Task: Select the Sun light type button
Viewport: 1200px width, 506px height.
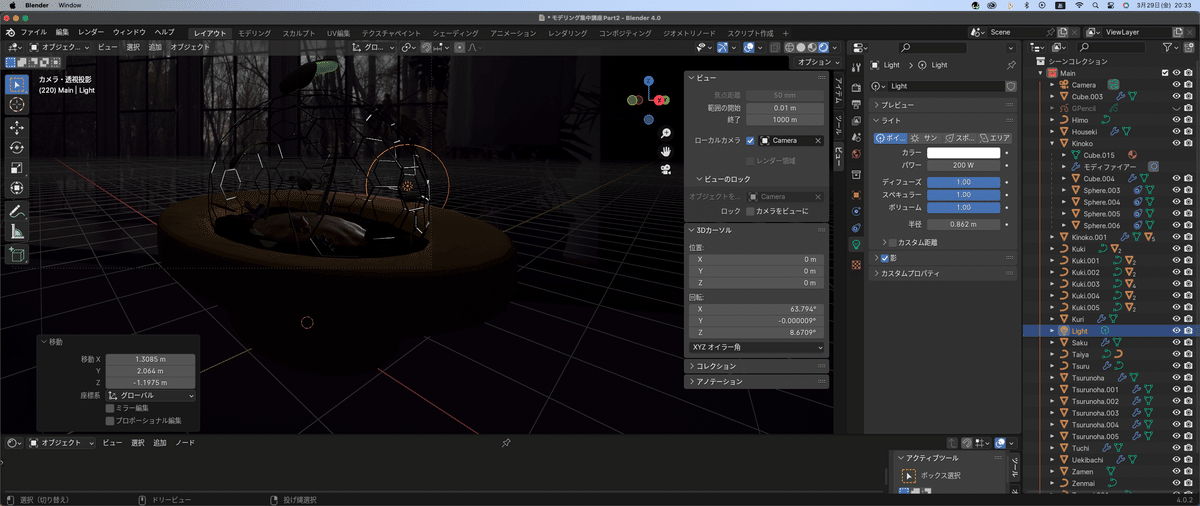Action: pos(923,137)
